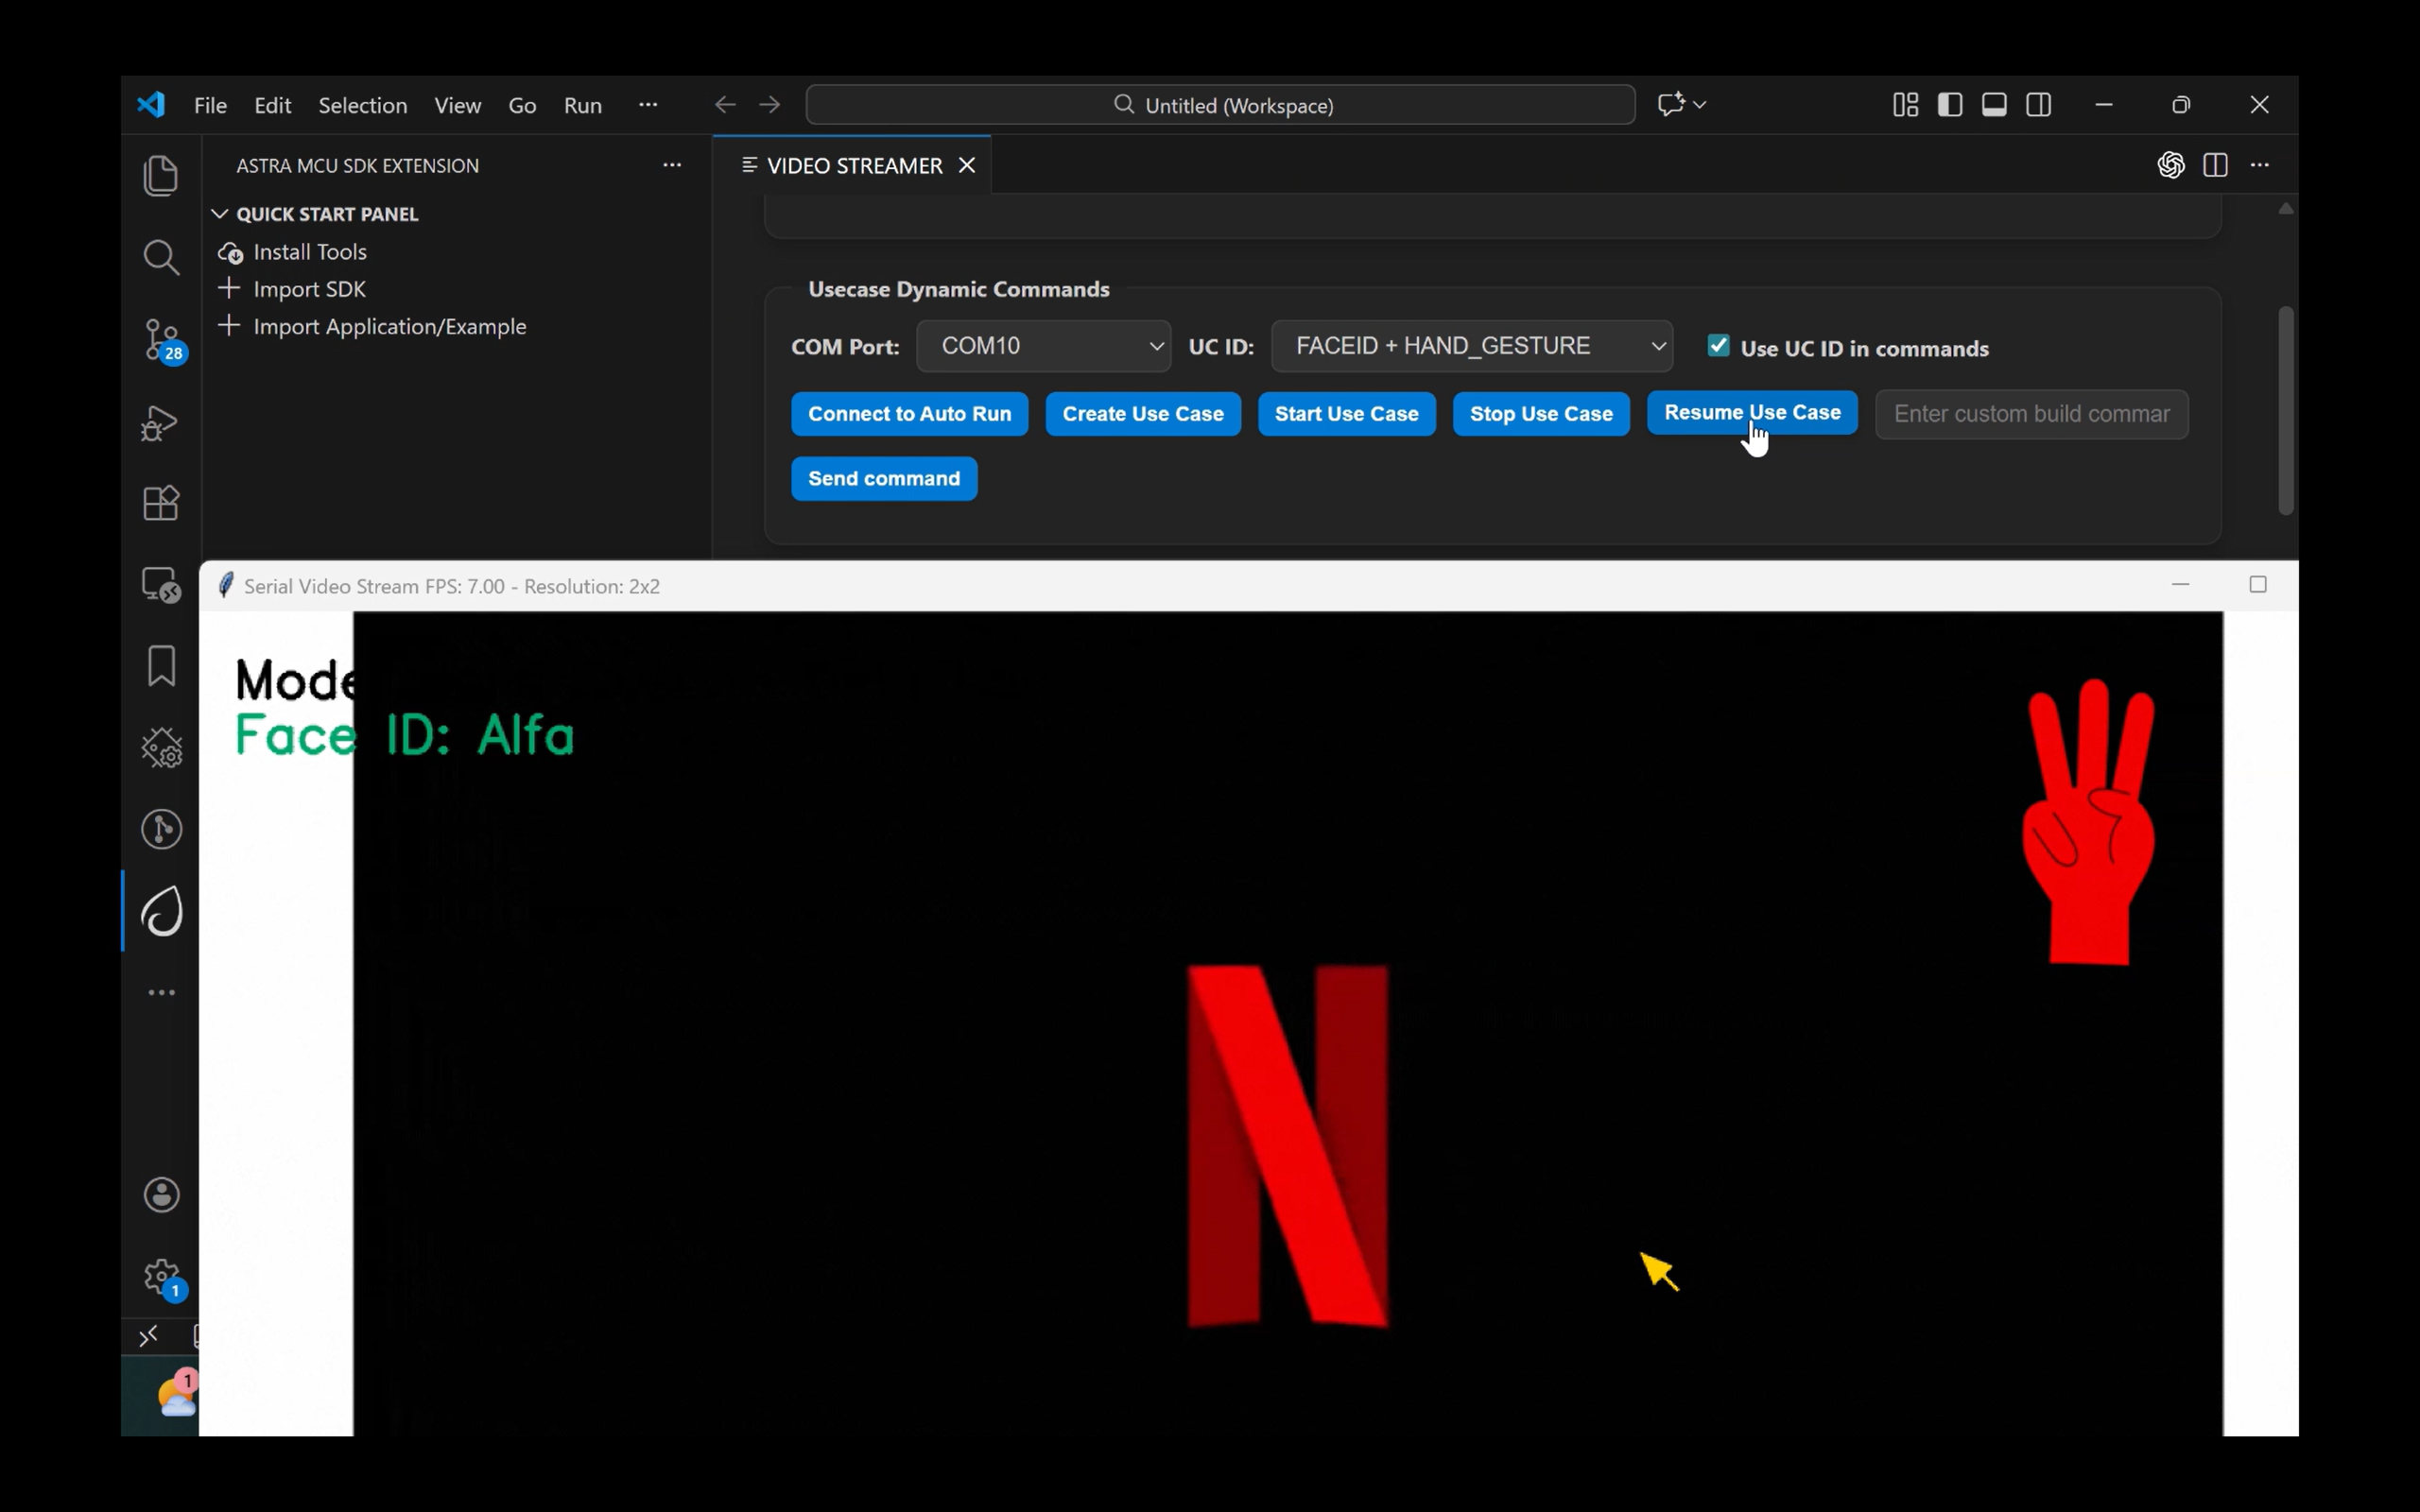
Task: Click Connect to Auto Run button
Action: point(909,414)
